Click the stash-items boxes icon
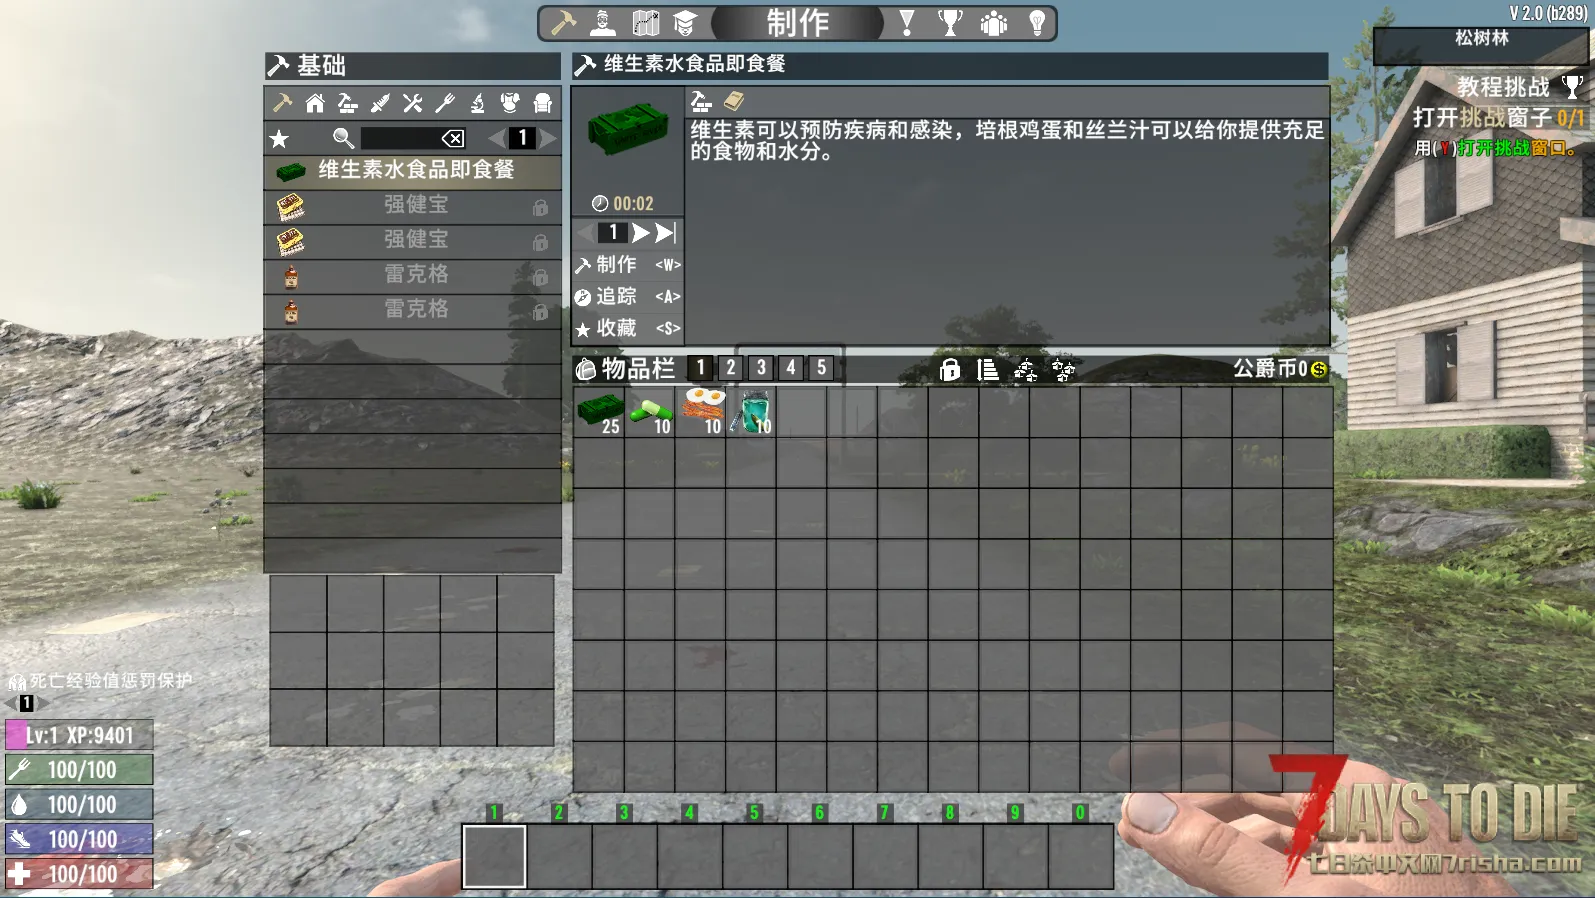 tap(1026, 370)
